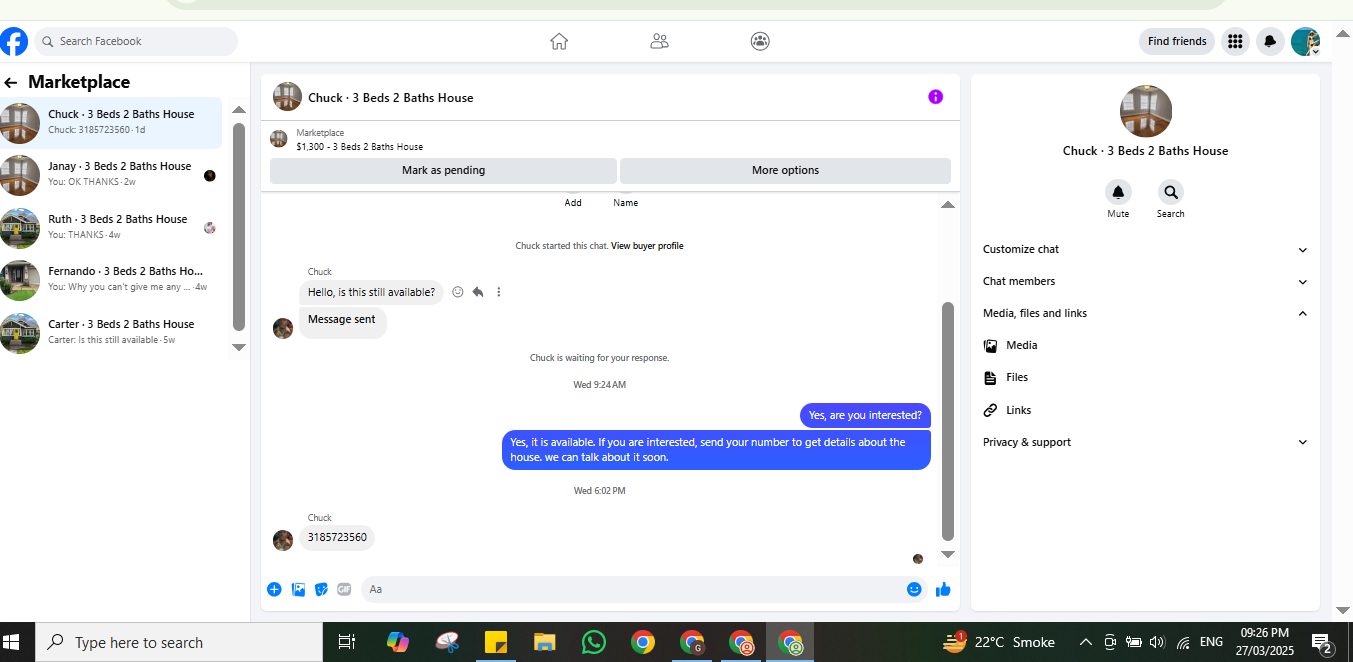Image resolution: width=1353 pixels, height=662 pixels.
Task: Open WhatsApp from the taskbar
Action: 594,642
